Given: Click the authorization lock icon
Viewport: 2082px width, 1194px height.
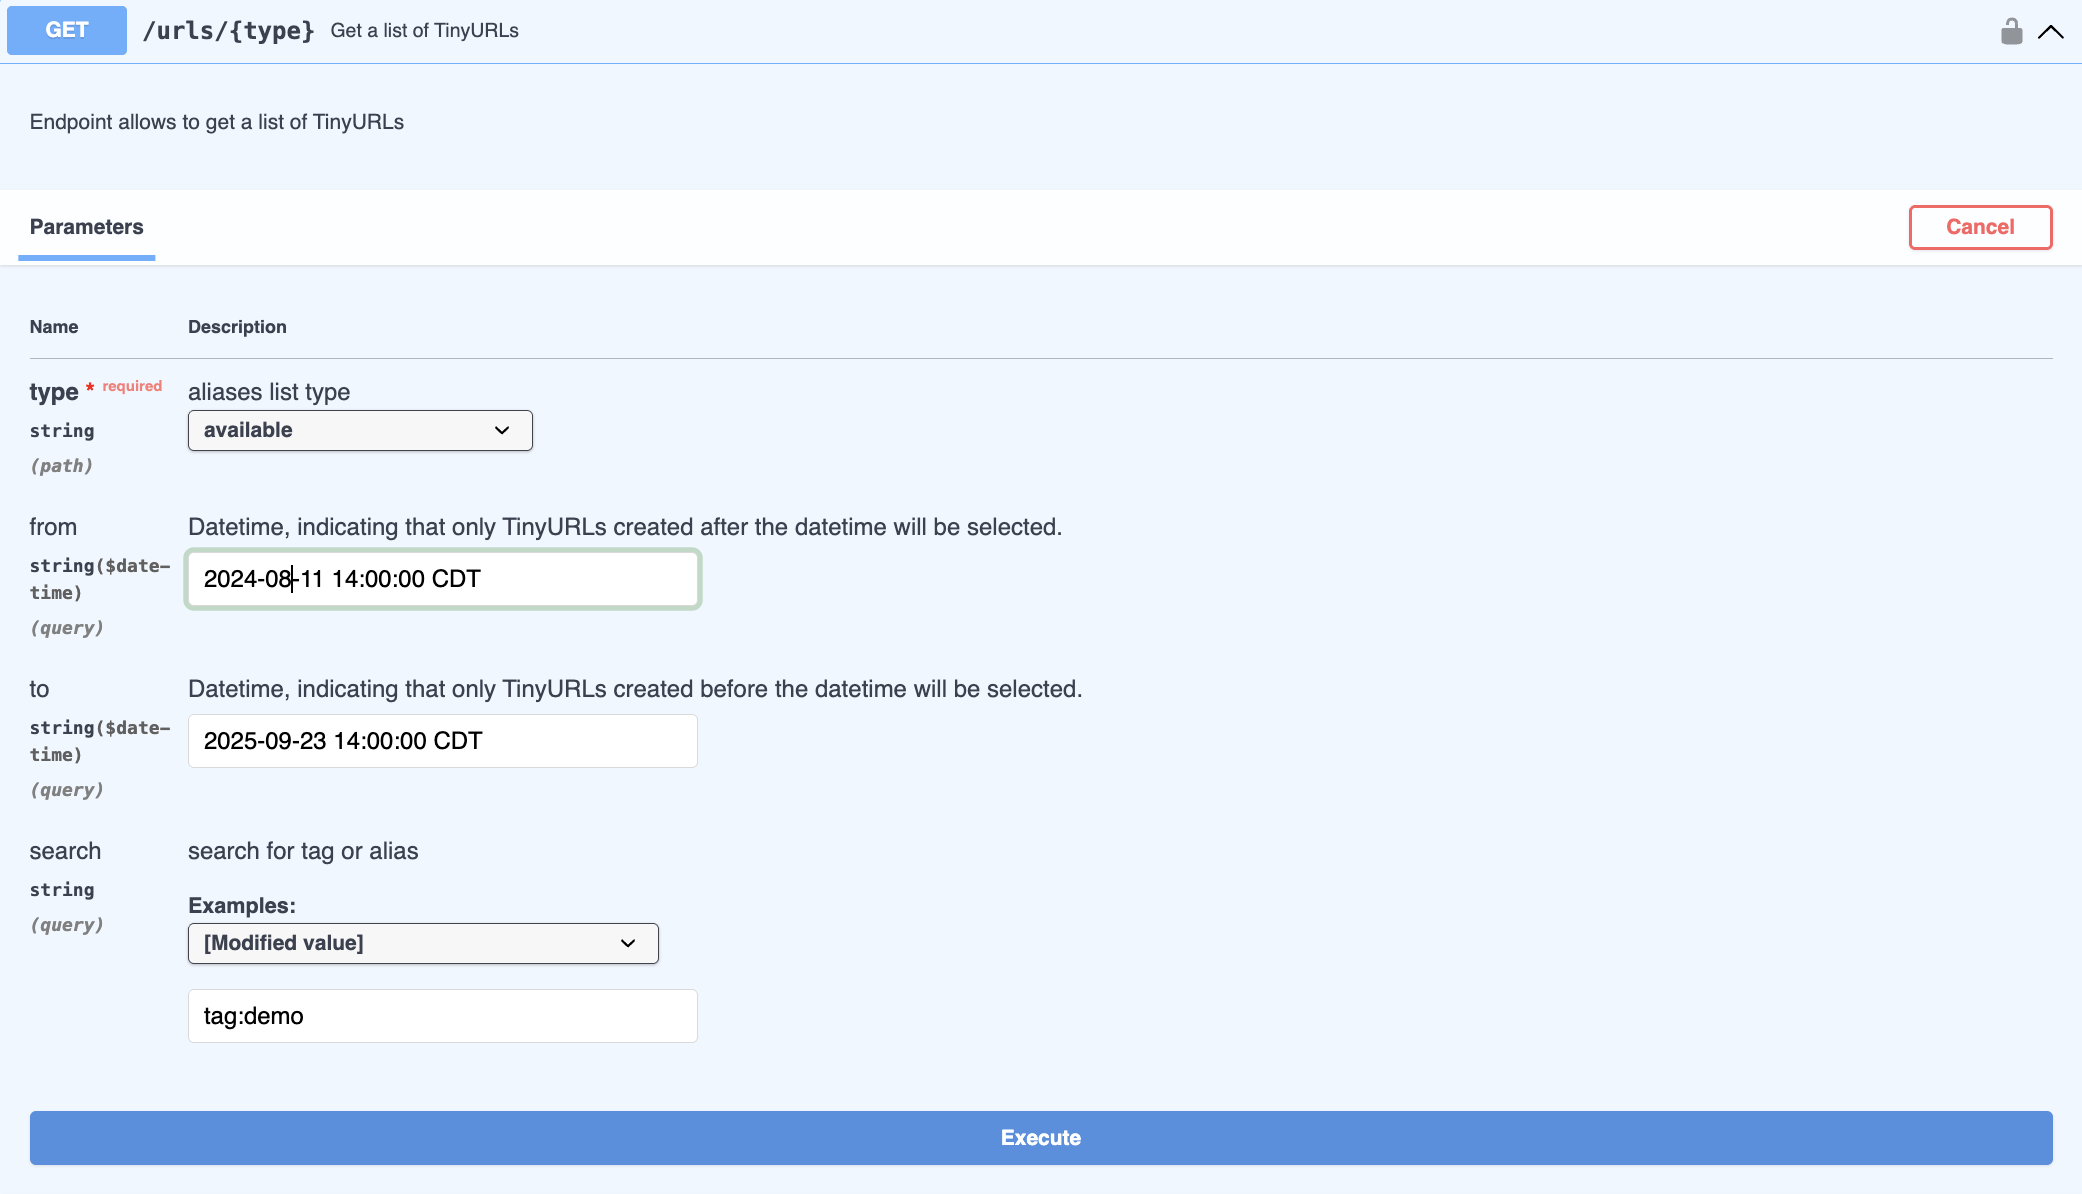Looking at the screenshot, I should (2011, 32).
